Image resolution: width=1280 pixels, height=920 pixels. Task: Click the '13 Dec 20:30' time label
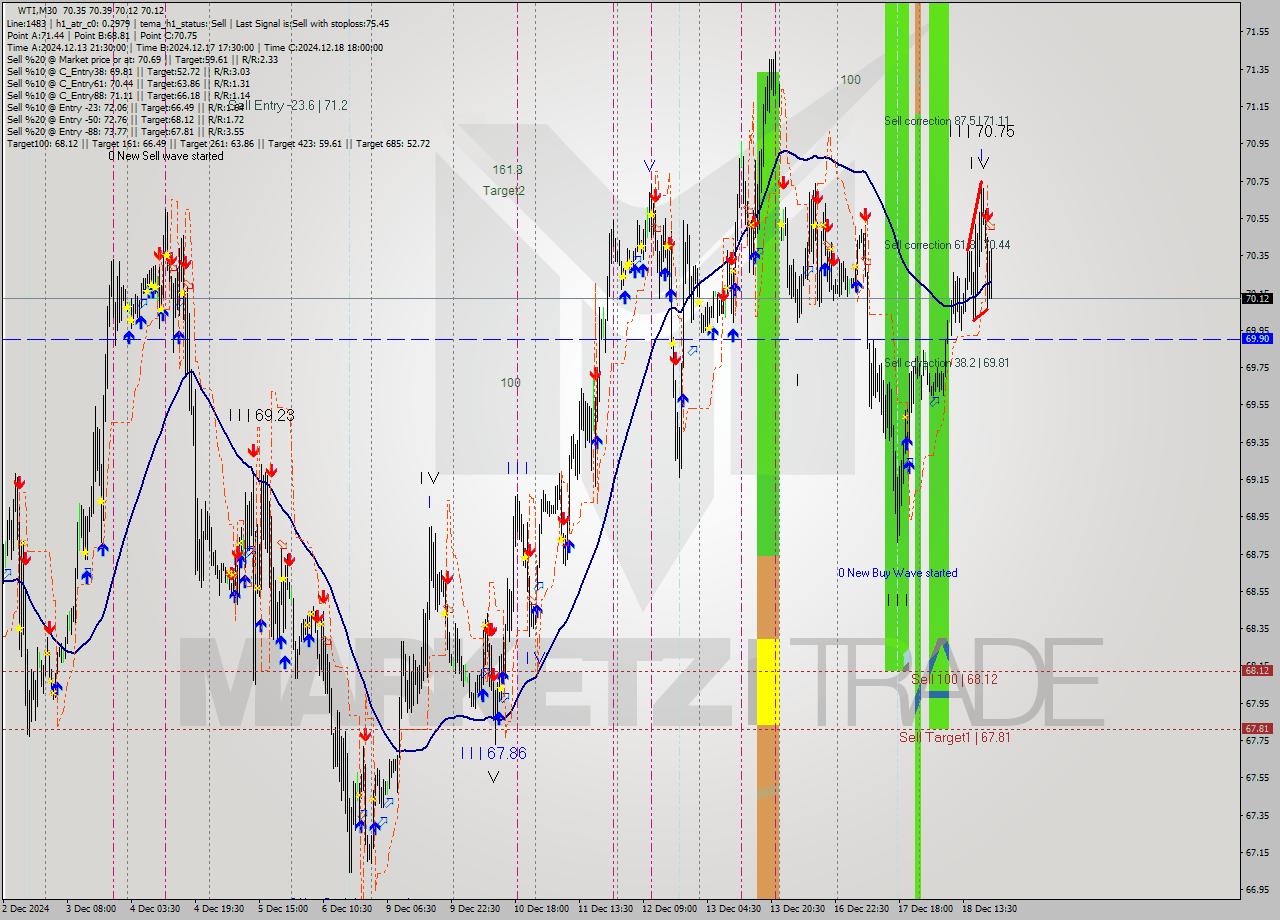[x=797, y=909]
